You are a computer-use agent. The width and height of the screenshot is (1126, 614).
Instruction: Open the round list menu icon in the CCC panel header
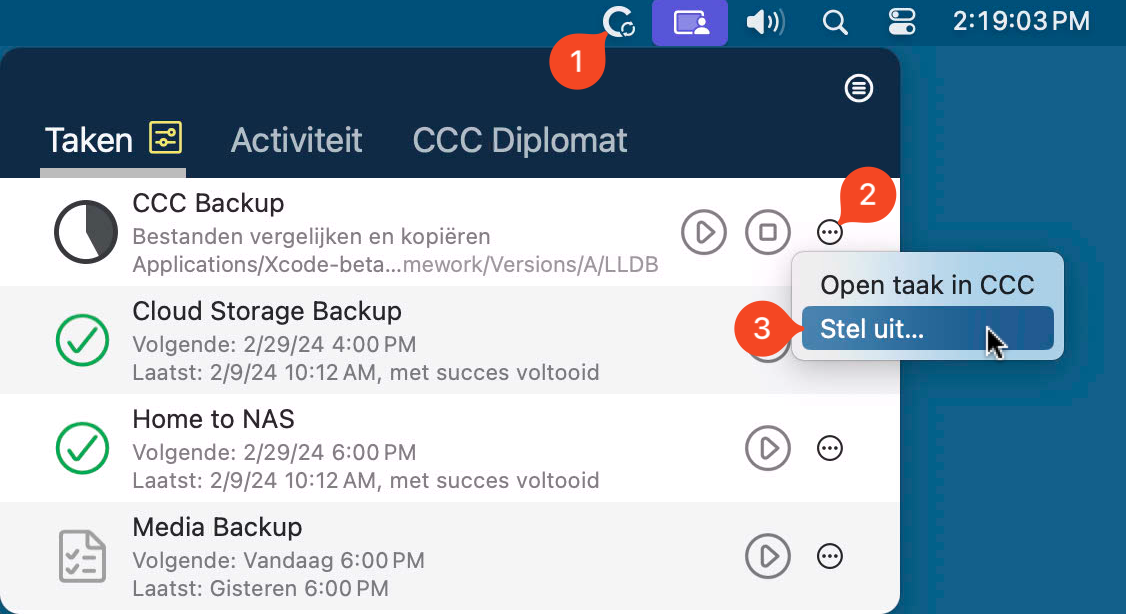858,88
